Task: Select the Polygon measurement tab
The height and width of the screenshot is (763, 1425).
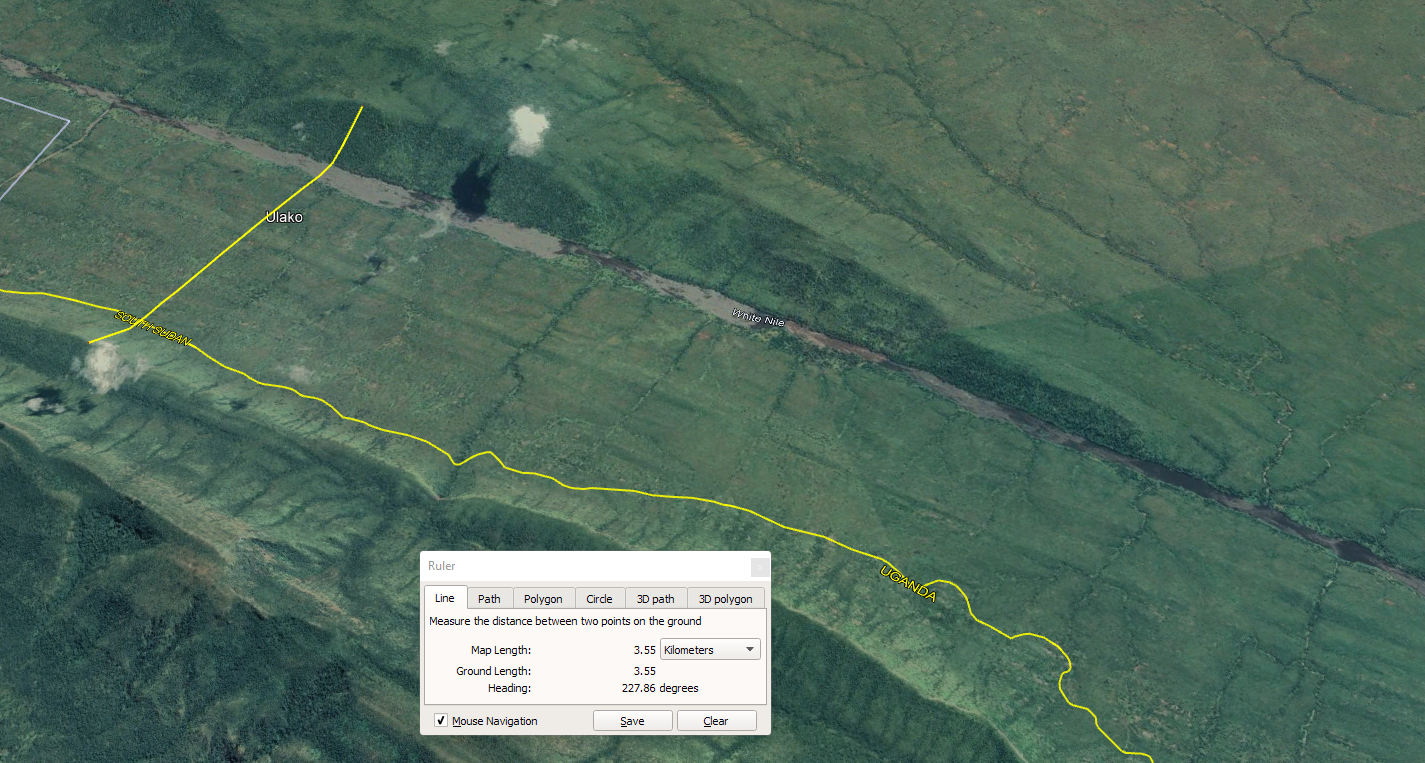Action: [543, 599]
